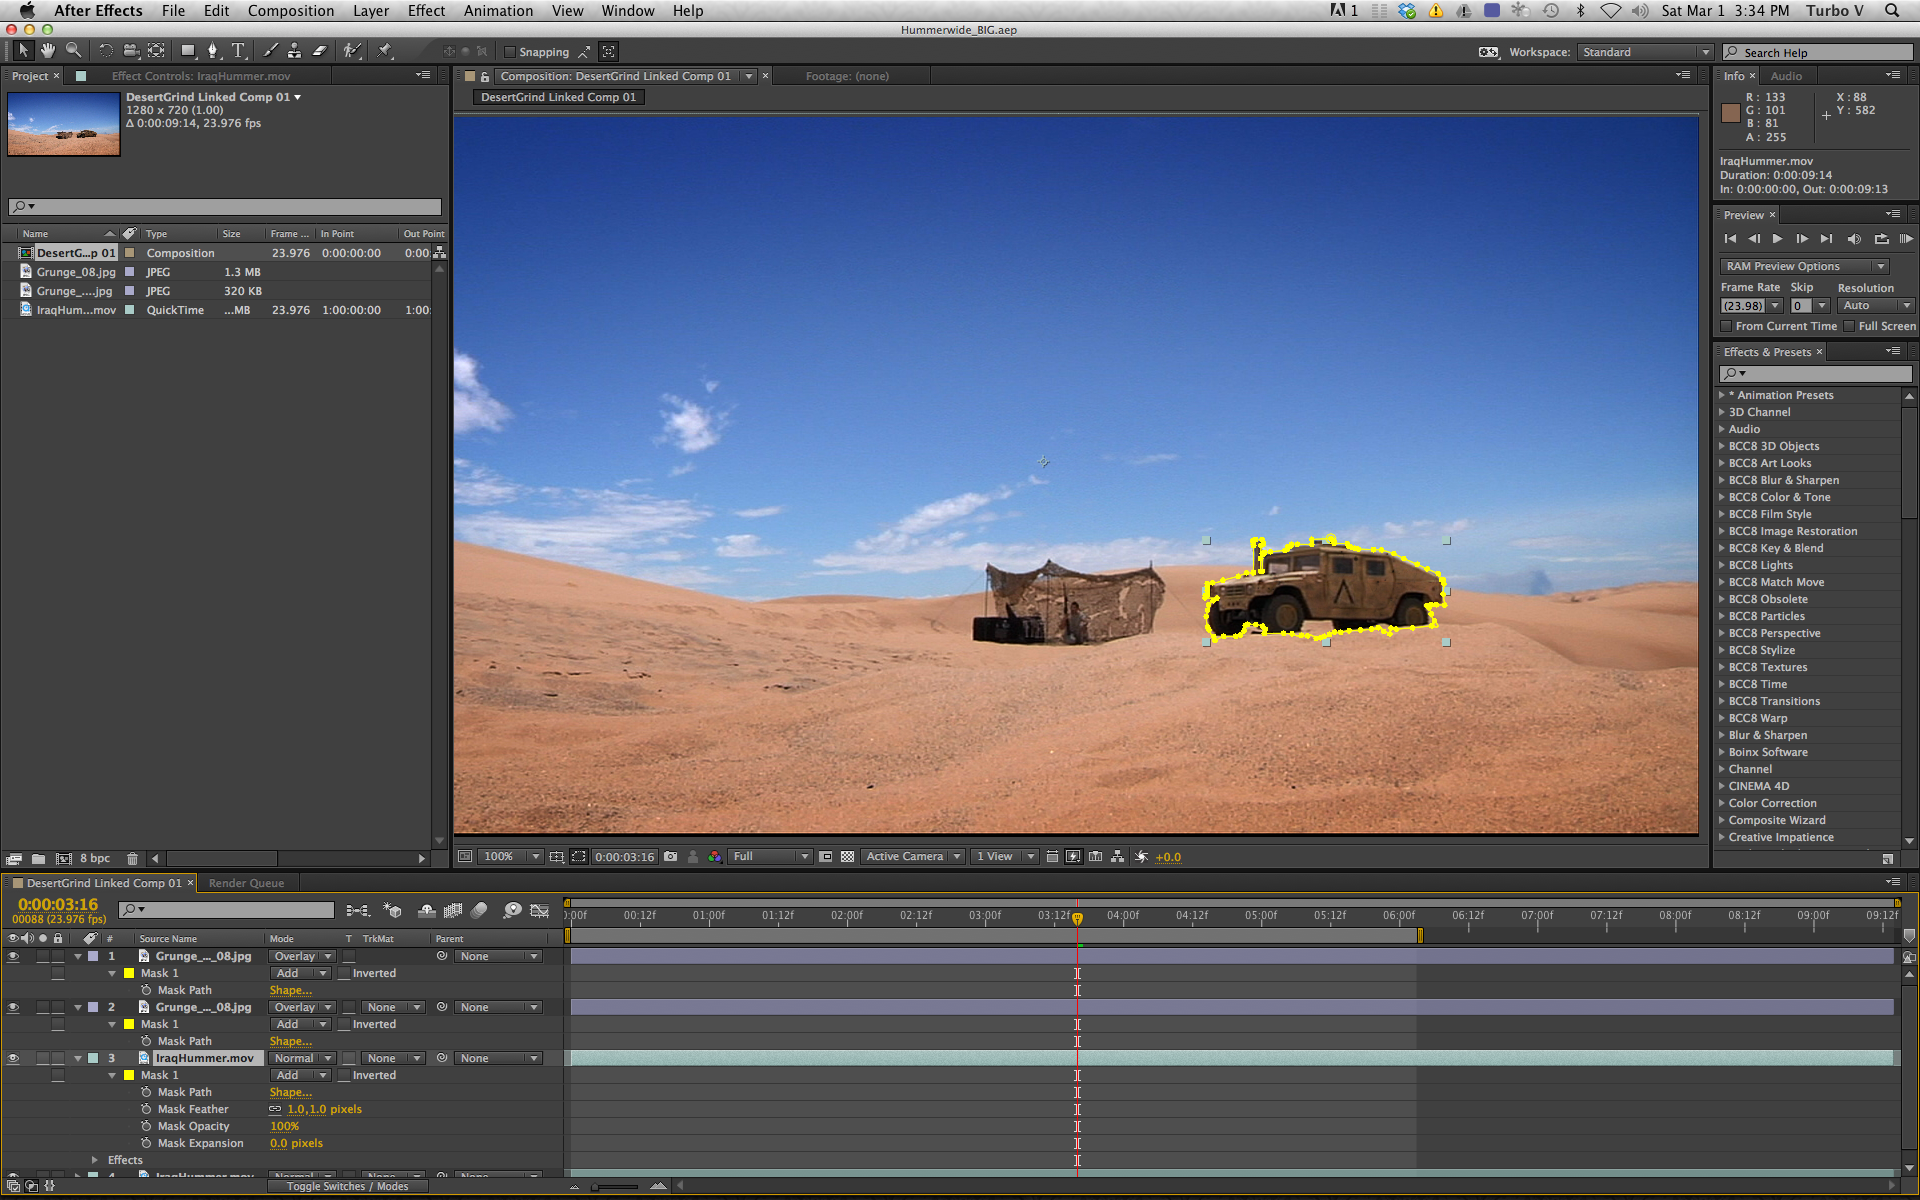This screenshot has height=1200, width=1920.
Task: Change layer 3 Normal blending mode
Action: [302, 1059]
